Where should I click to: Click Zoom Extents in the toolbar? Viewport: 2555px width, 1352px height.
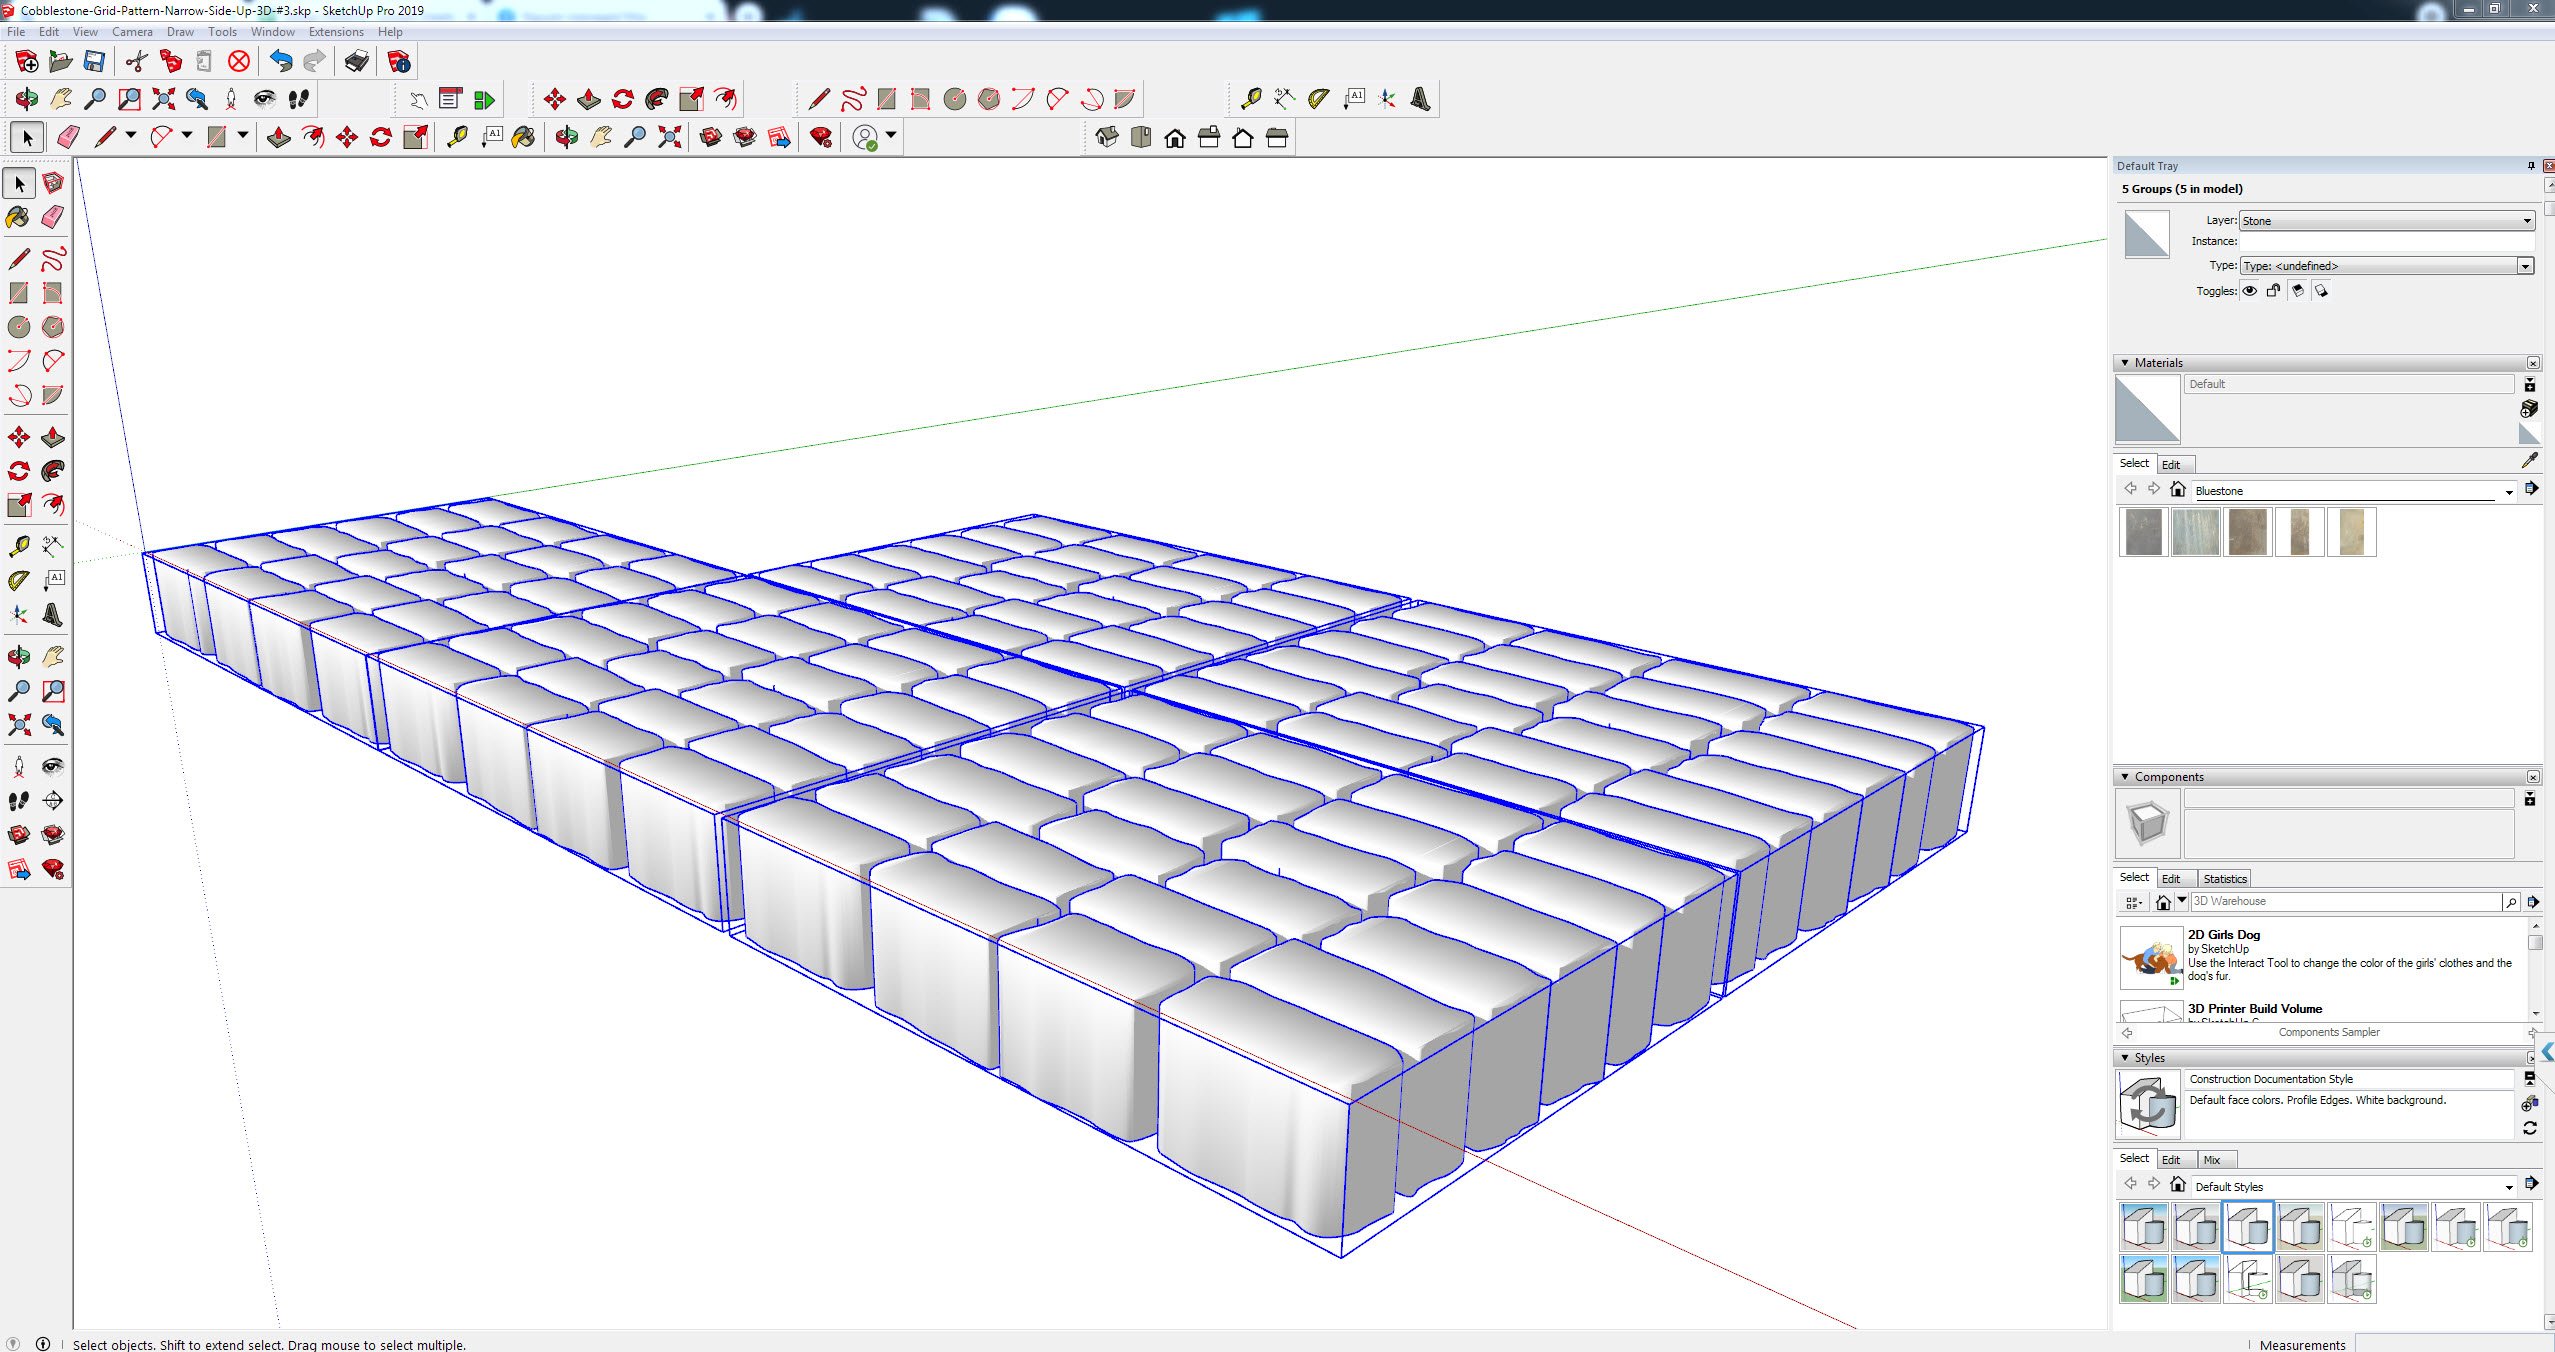pyautogui.click(x=669, y=137)
